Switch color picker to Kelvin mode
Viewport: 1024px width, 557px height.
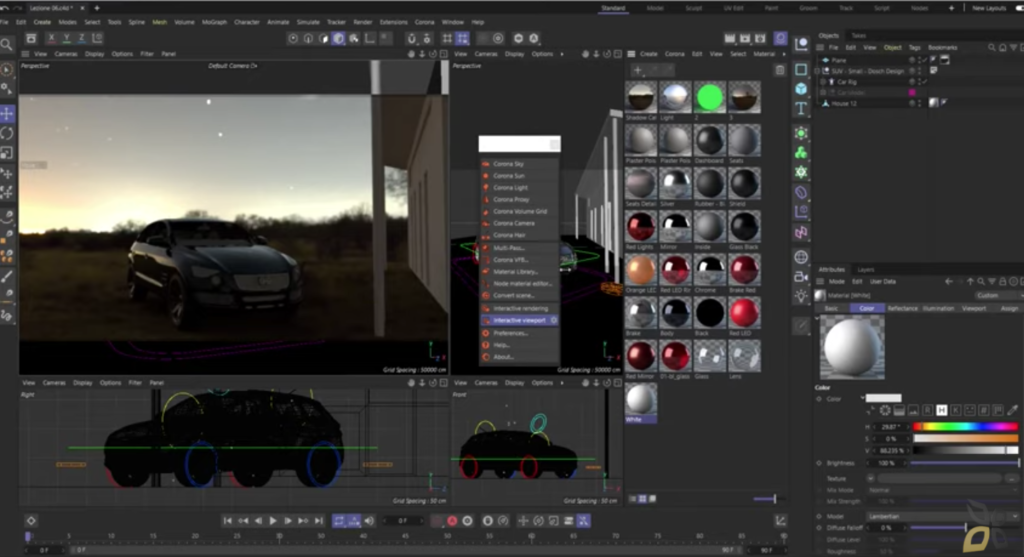click(x=956, y=410)
